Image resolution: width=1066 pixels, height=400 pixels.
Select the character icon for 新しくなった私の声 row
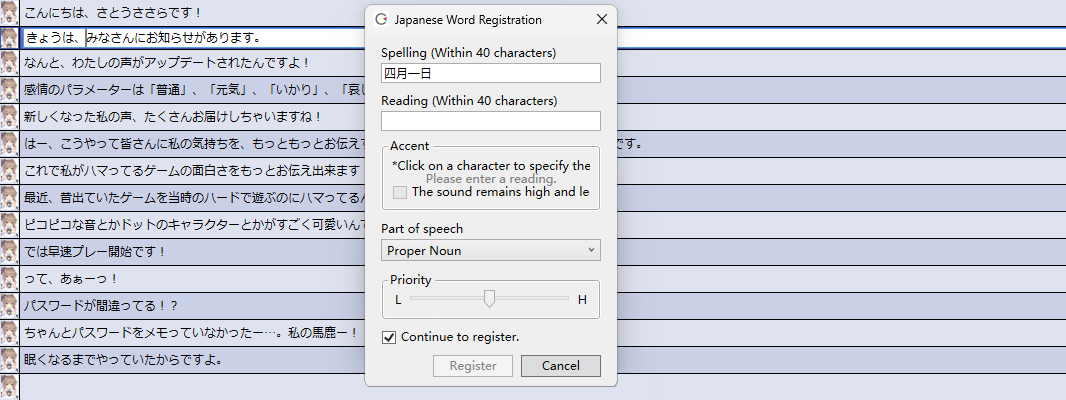[9, 116]
